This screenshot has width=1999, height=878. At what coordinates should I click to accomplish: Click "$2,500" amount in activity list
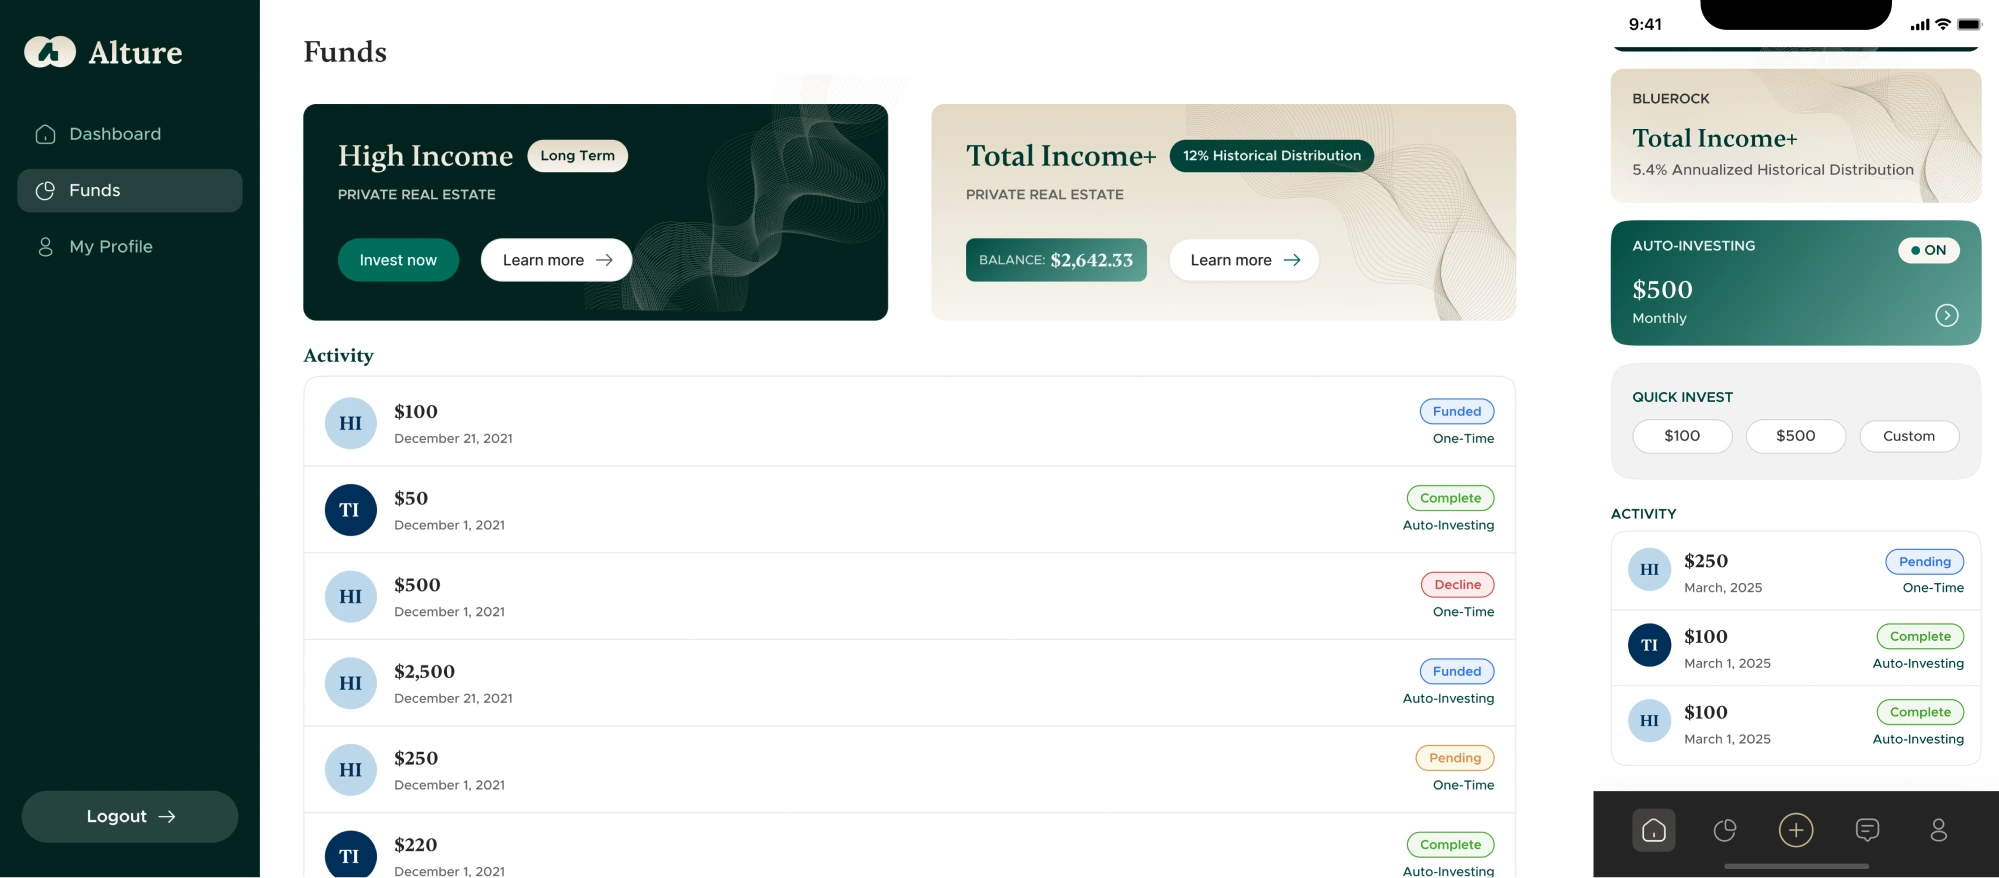pyautogui.click(x=424, y=671)
